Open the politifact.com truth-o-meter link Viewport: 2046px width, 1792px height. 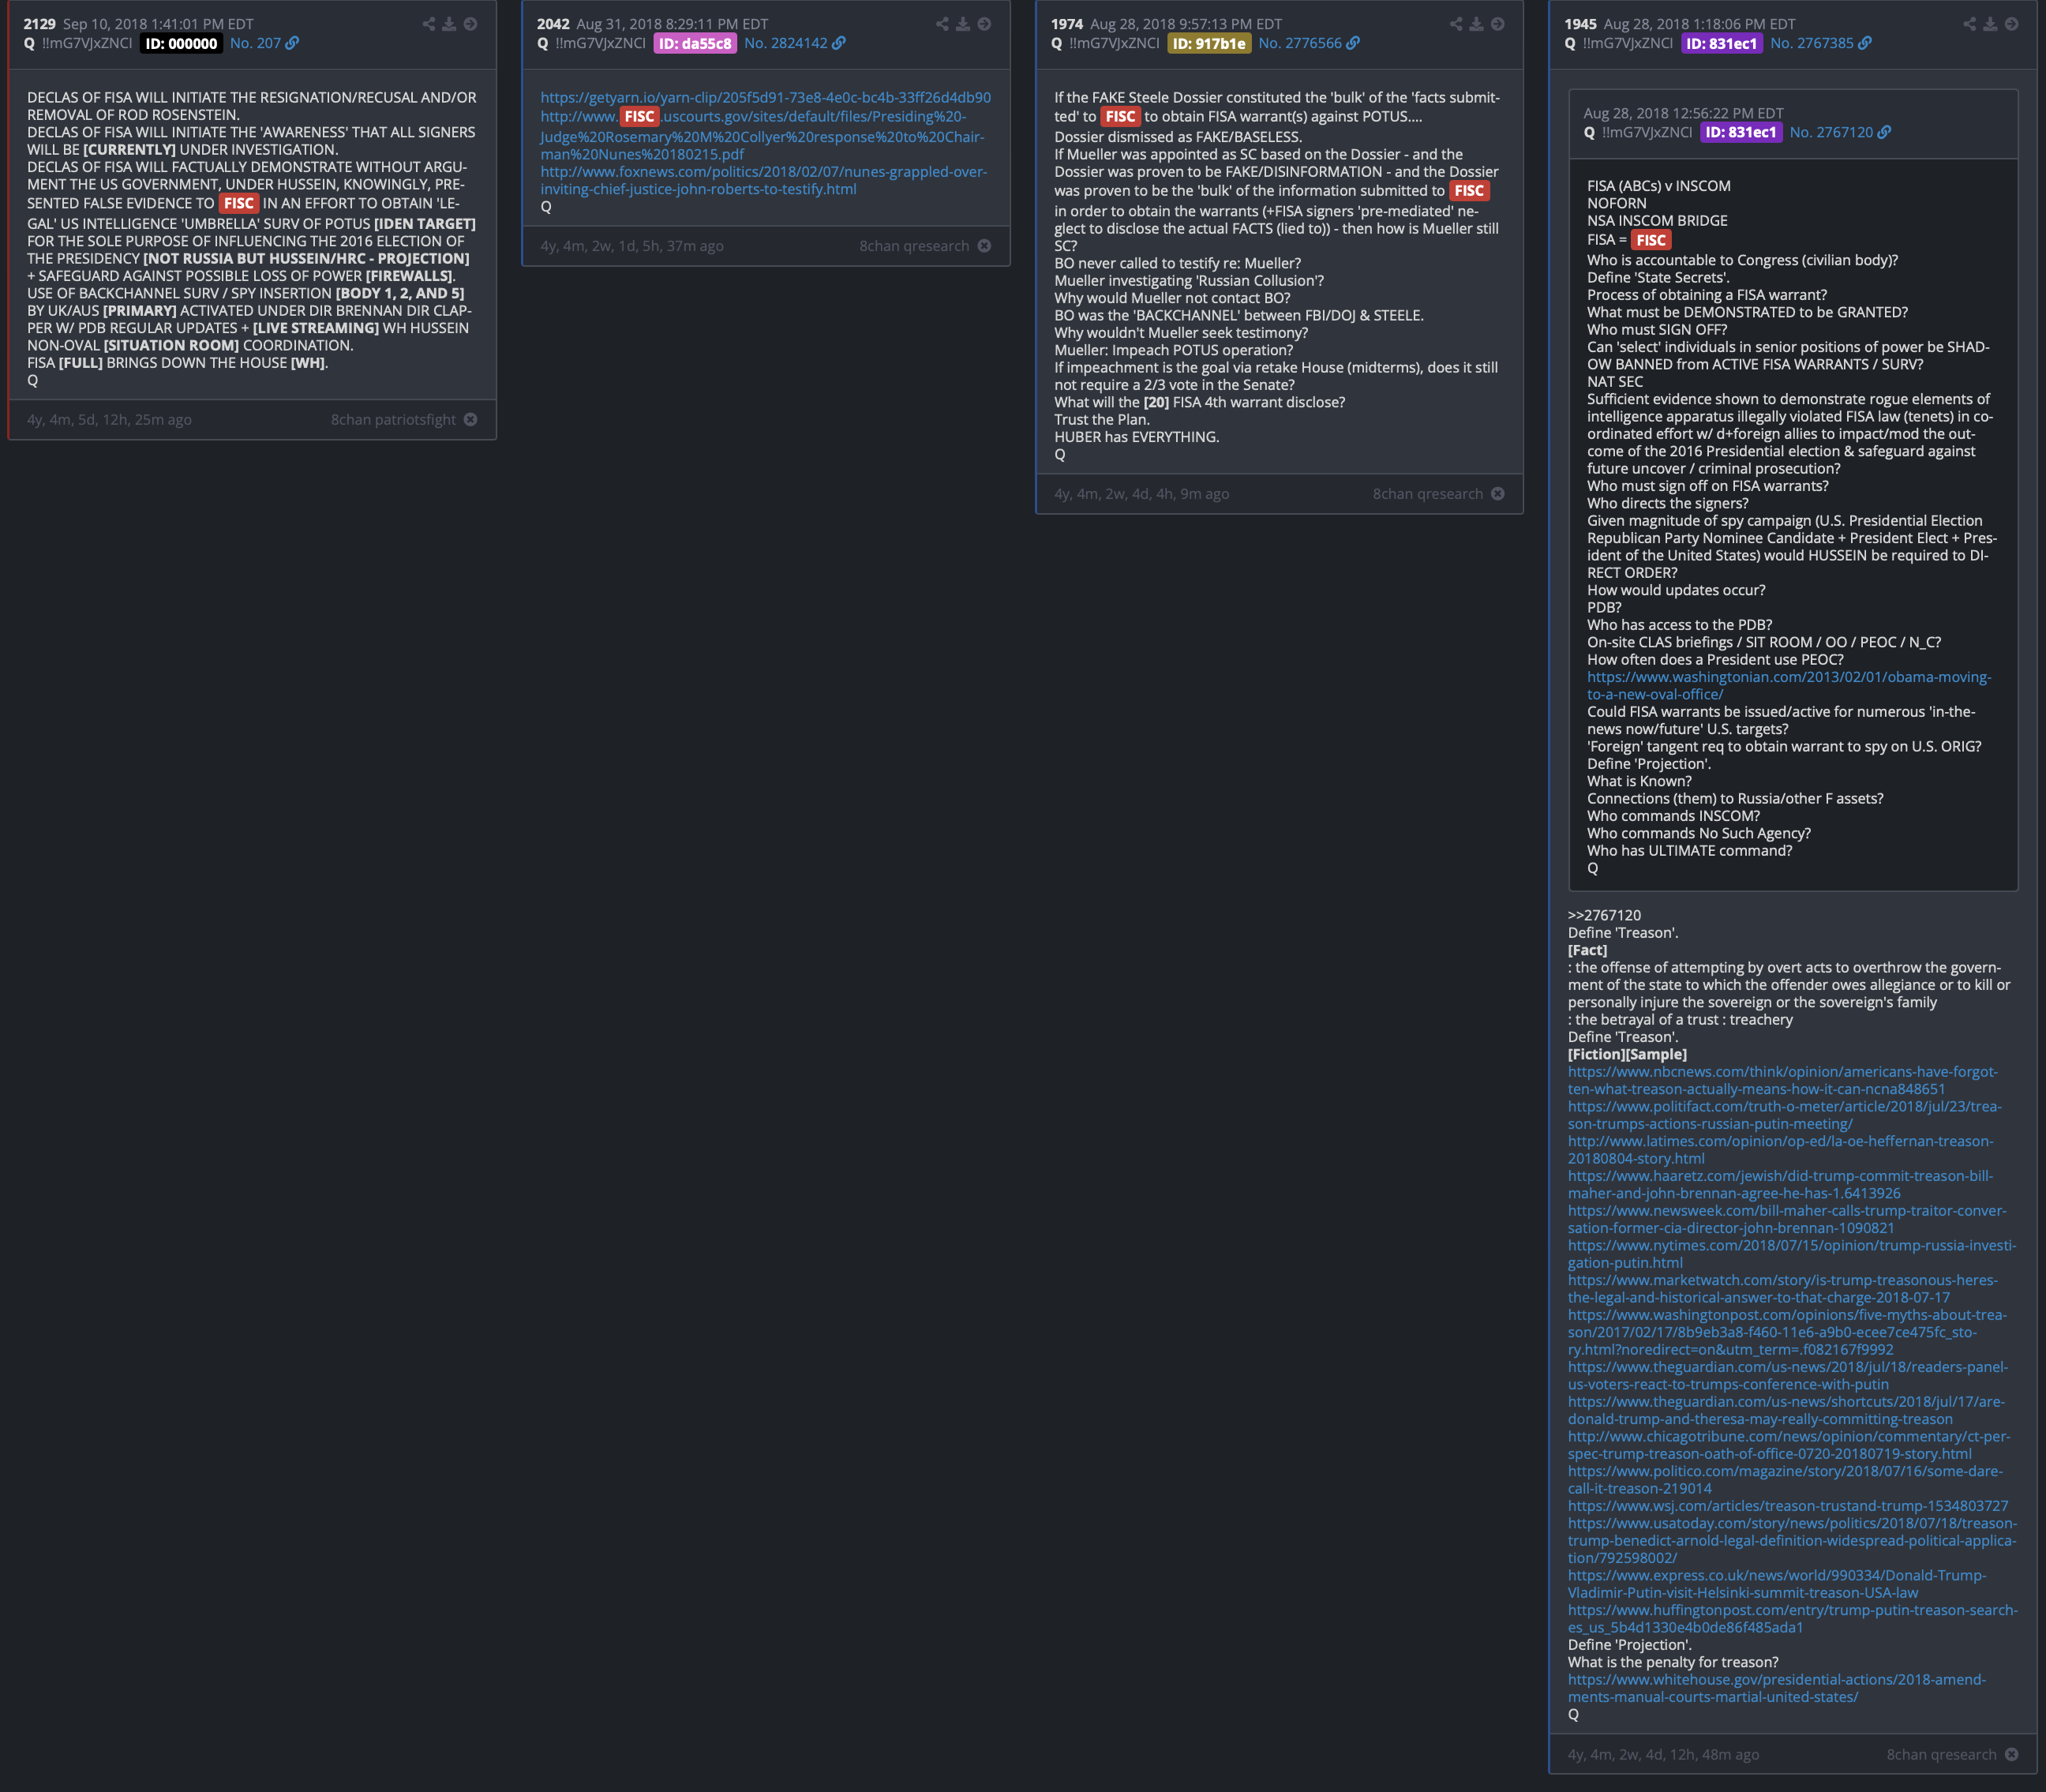point(1785,1115)
